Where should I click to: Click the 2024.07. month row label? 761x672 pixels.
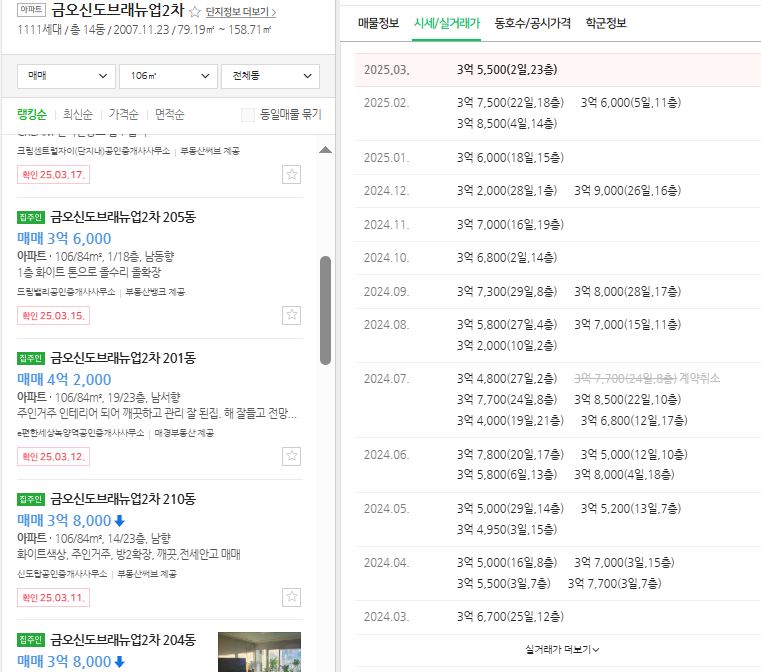click(x=387, y=378)
